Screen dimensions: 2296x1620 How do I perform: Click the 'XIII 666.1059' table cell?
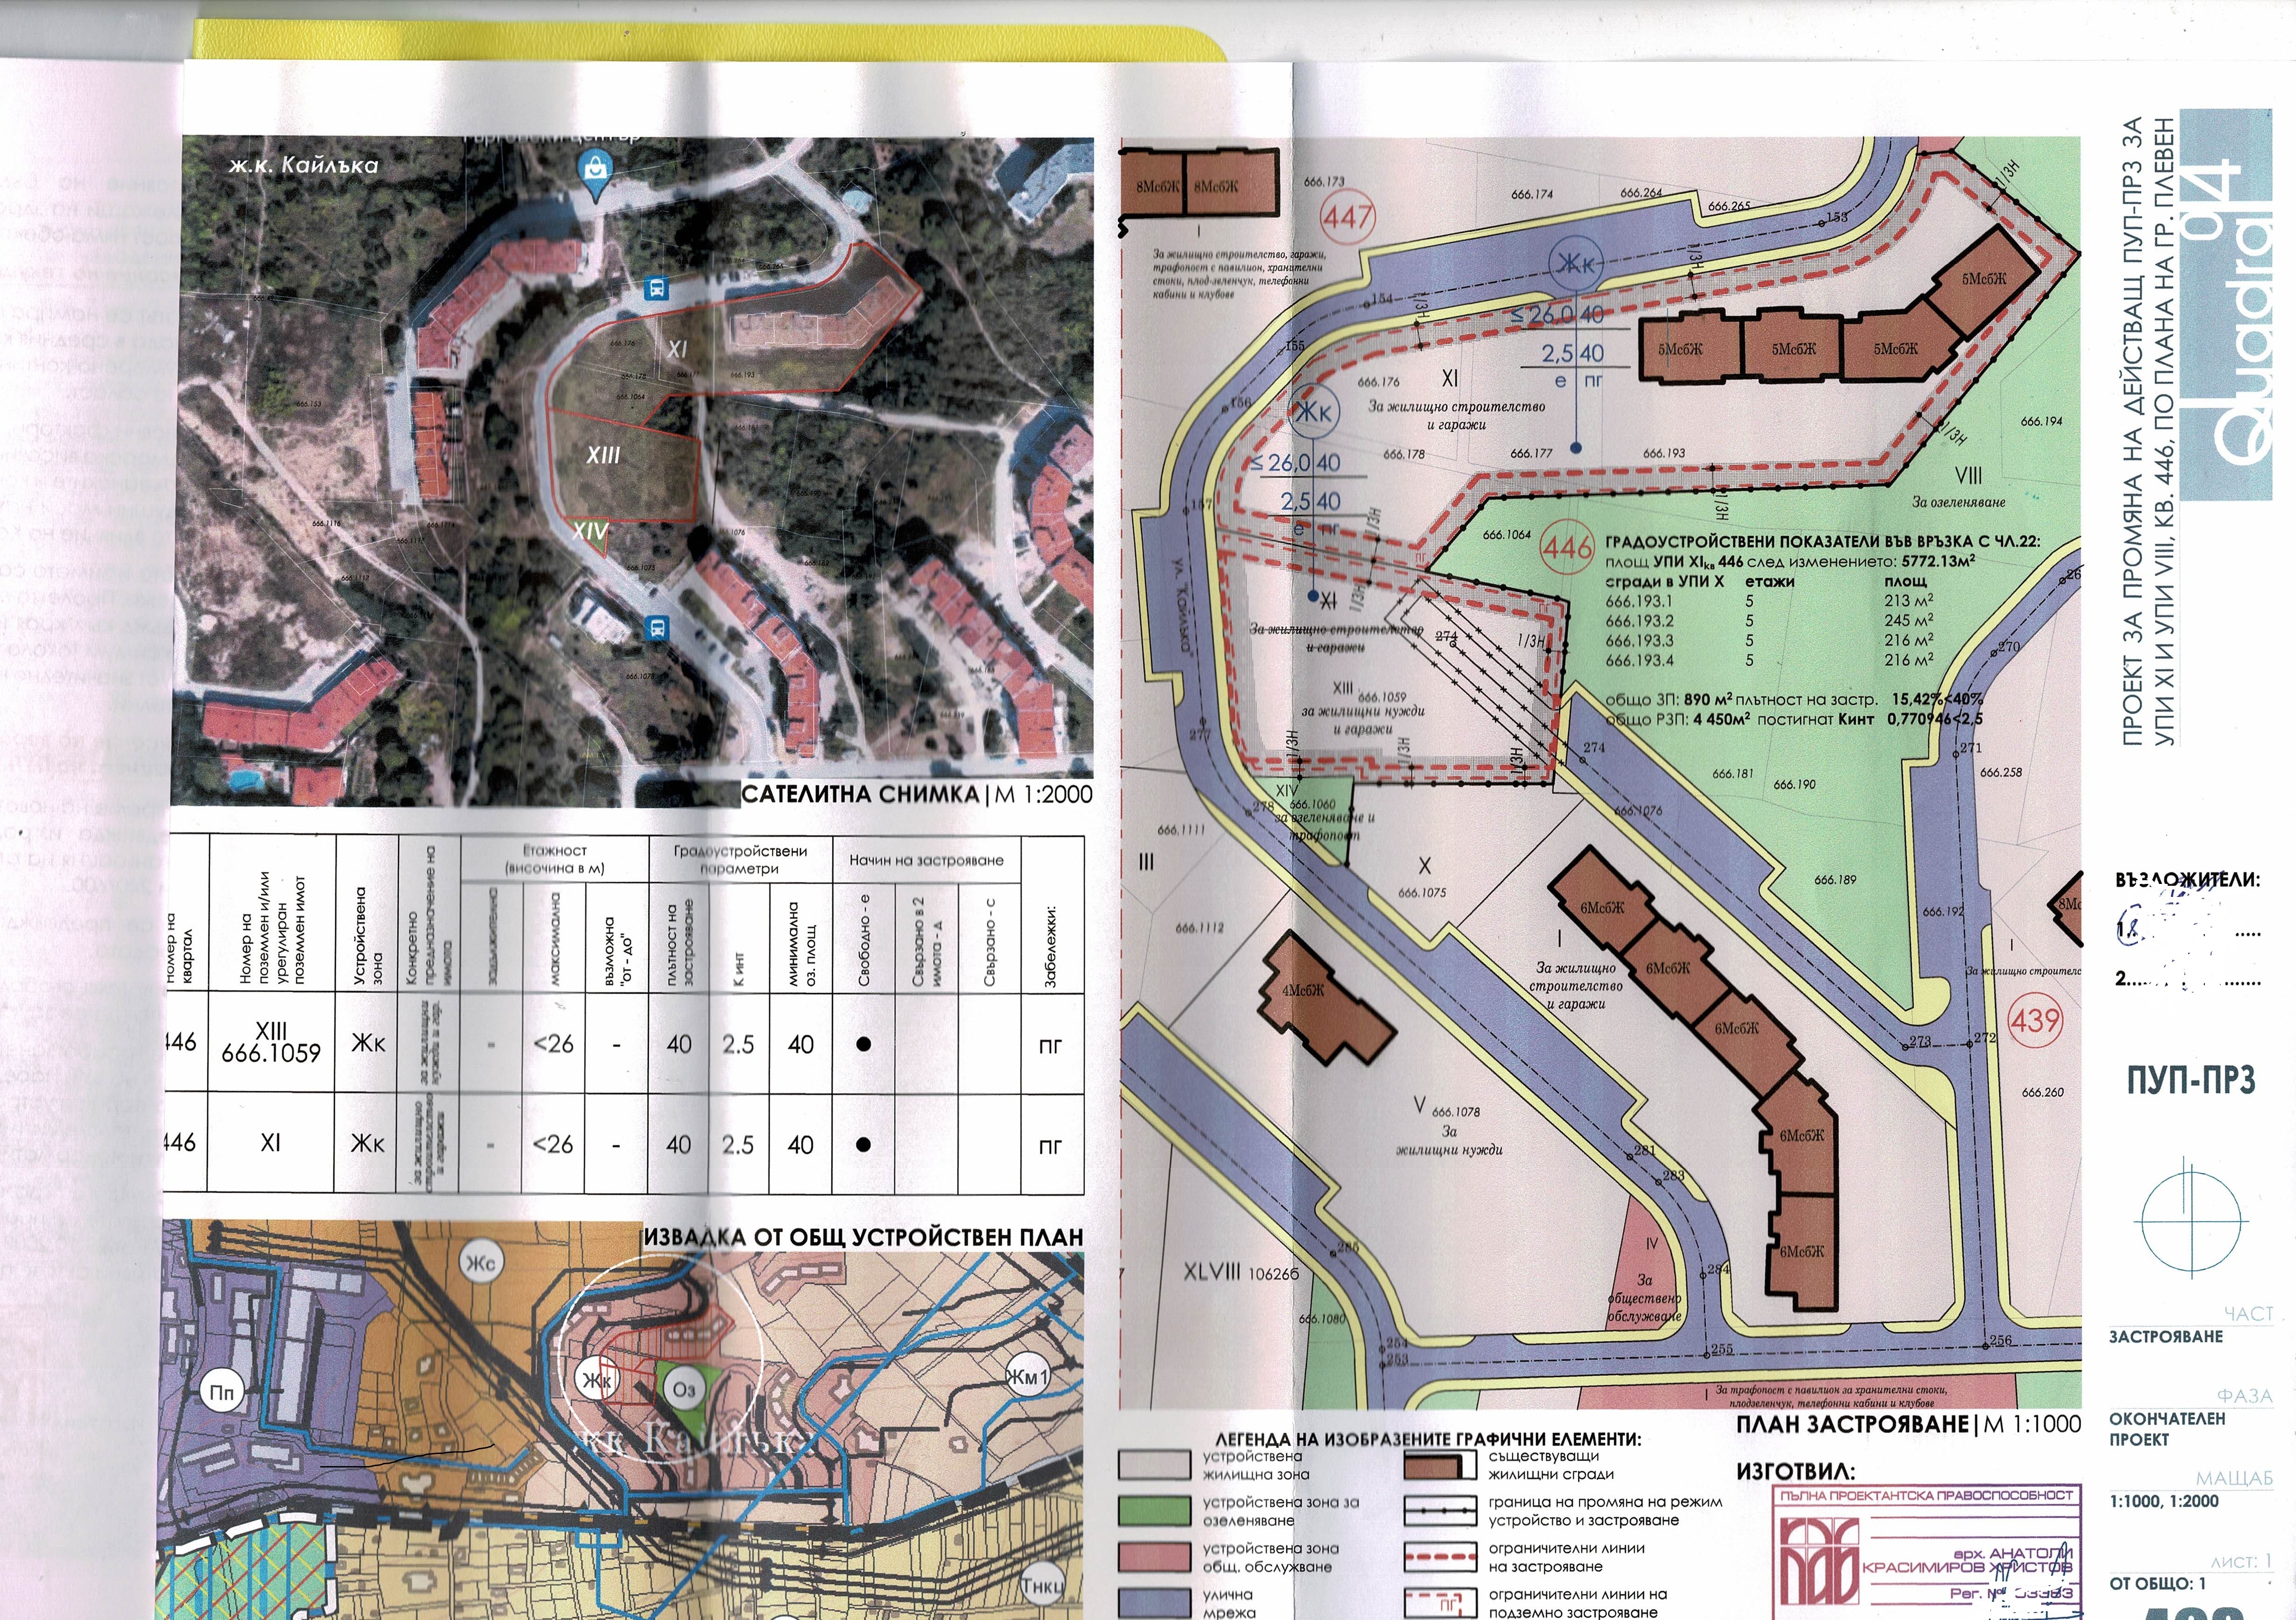pos(271,1042)
